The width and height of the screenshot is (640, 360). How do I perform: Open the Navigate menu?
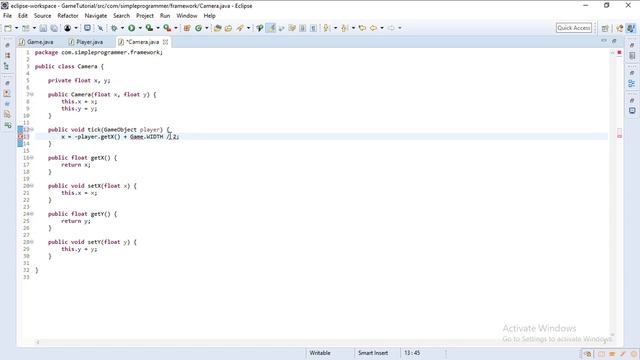coord(96,16)
